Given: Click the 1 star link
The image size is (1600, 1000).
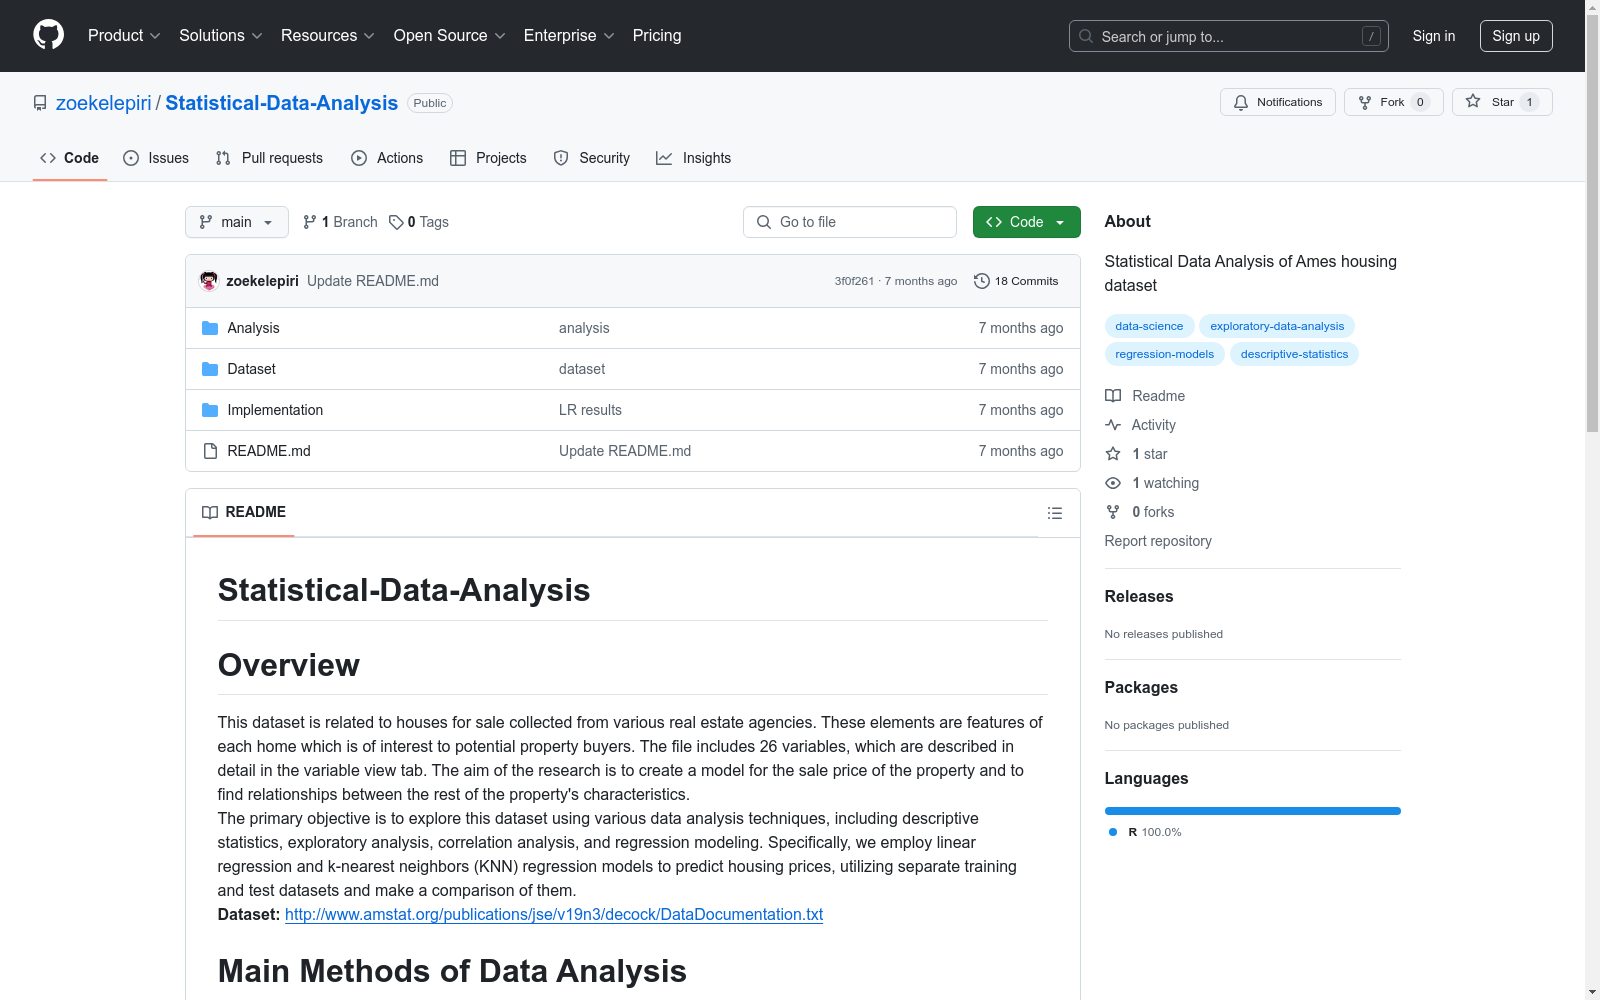Looking at the screenshot, I should [1136, 454].
